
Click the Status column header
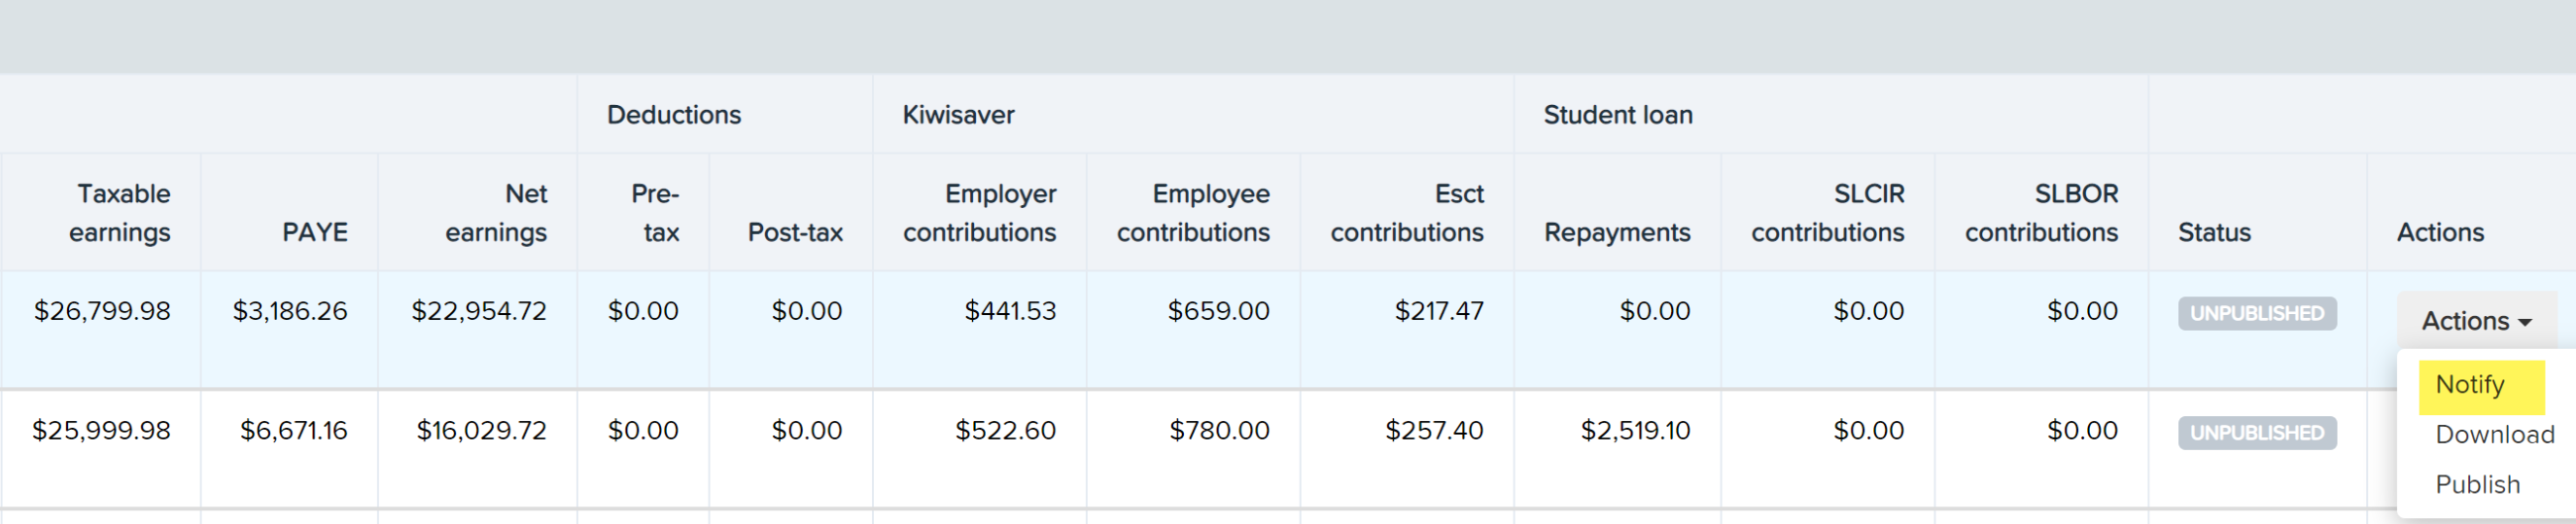[x=2214, y=232]
